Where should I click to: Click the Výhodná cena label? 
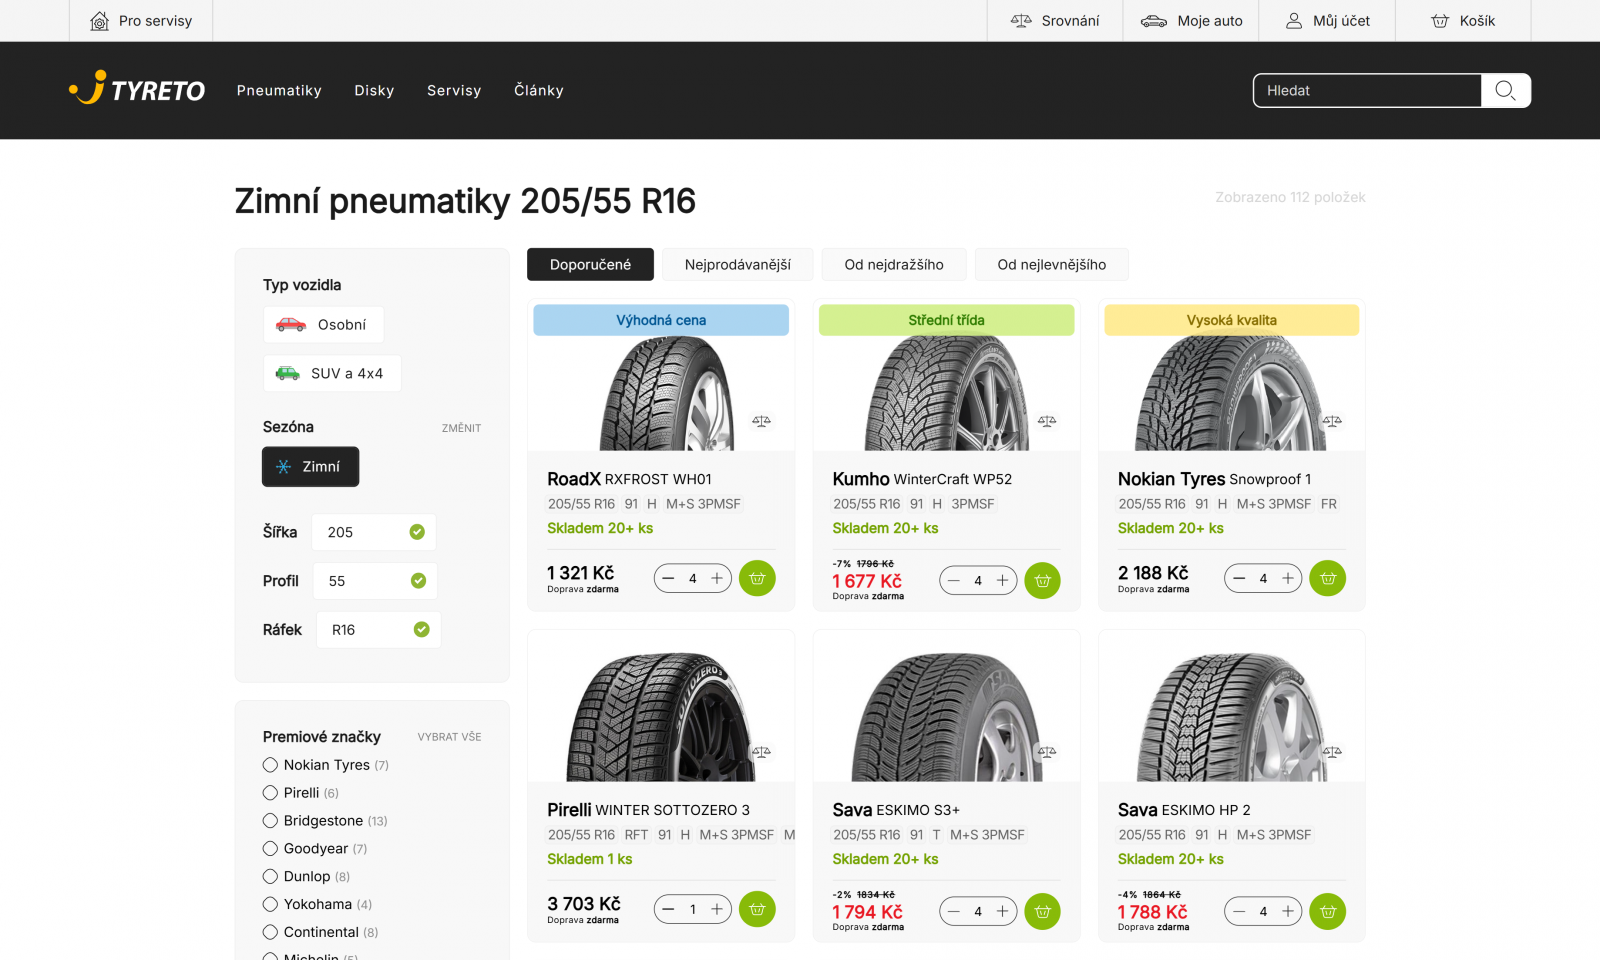point(661,320)
